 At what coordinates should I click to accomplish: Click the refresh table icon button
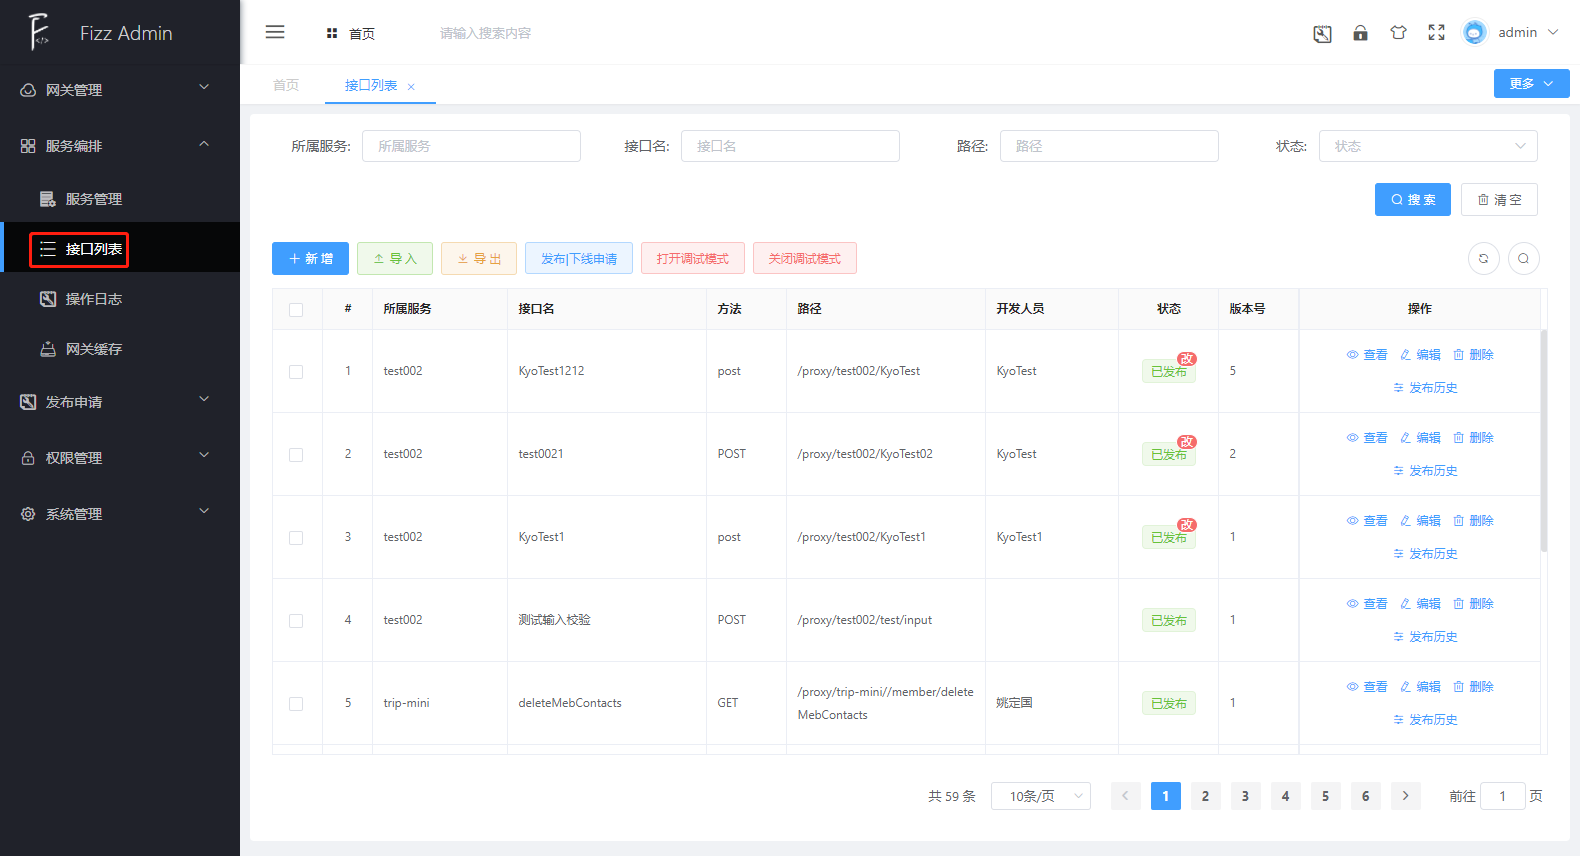point(1484,258)
